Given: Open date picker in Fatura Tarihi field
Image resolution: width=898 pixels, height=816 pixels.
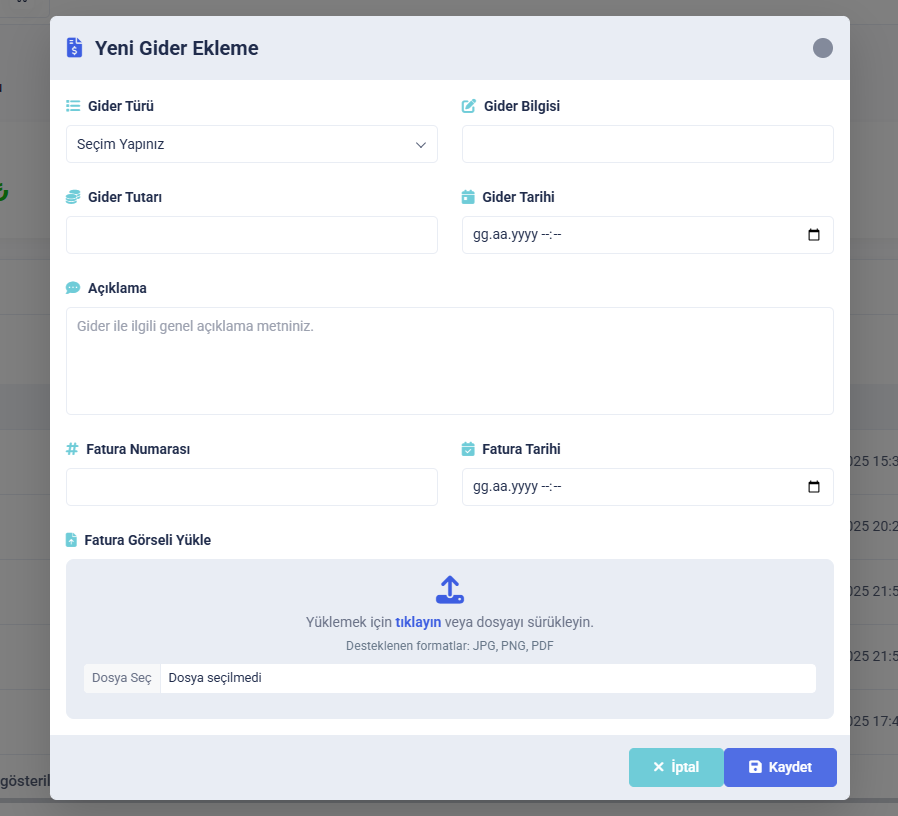Looking at the screenshot, I should pyautogui.click(x=813, y=487).
